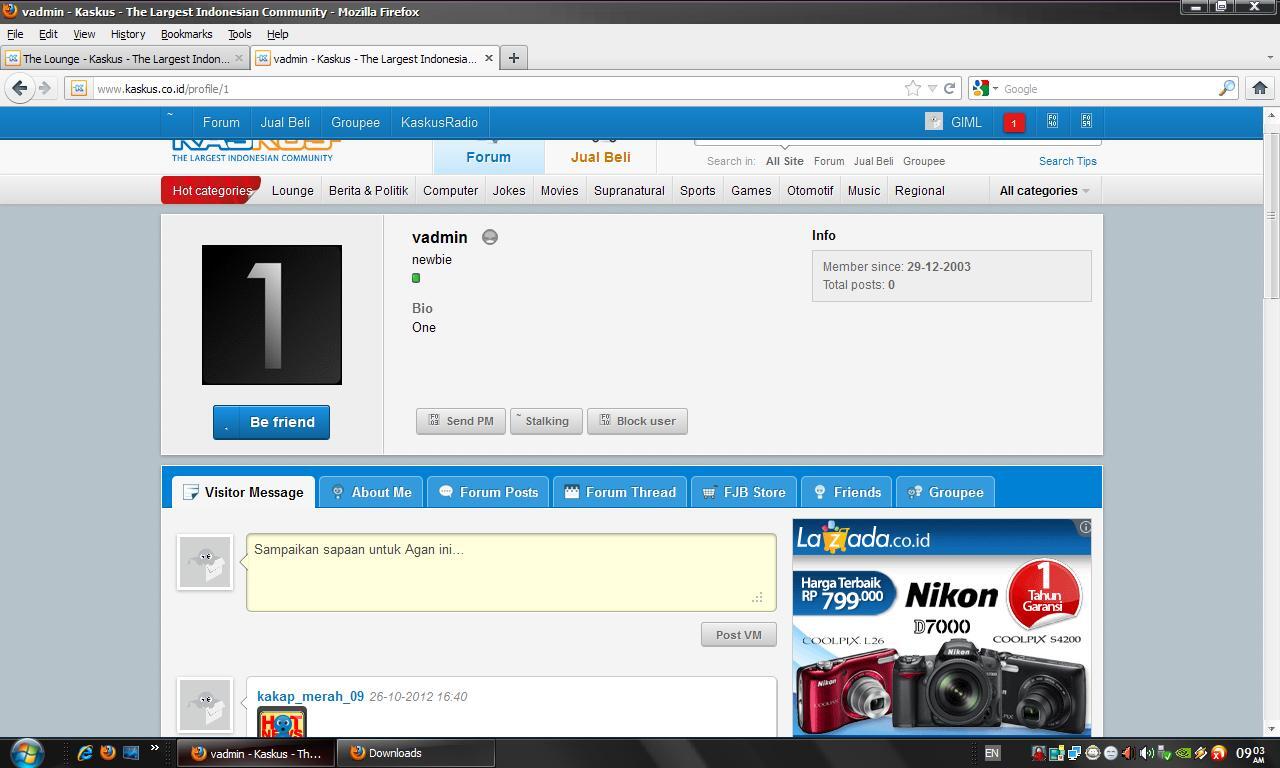Reload the page with the refresh icon
1280x768 pixels.
pyautogui.click(x=949, y=88)
